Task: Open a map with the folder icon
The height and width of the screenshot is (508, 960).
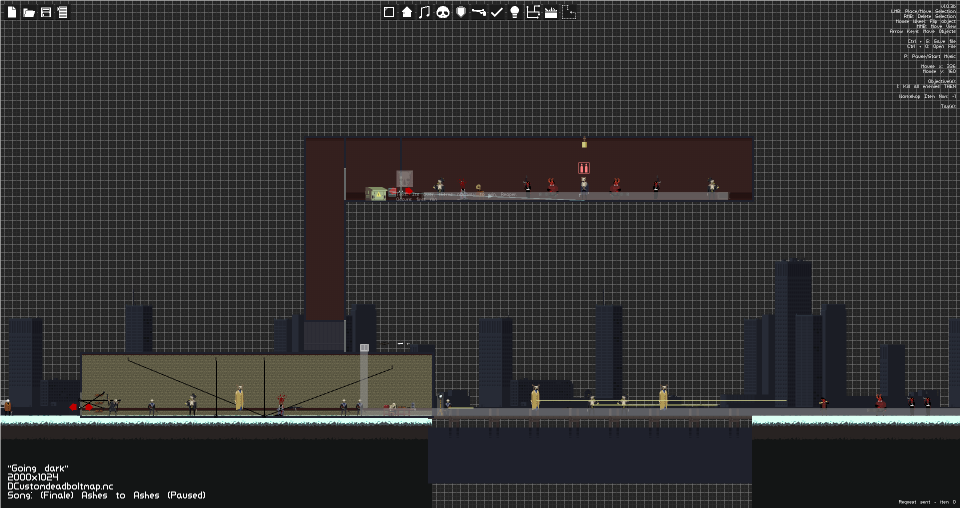Action: 29,12
